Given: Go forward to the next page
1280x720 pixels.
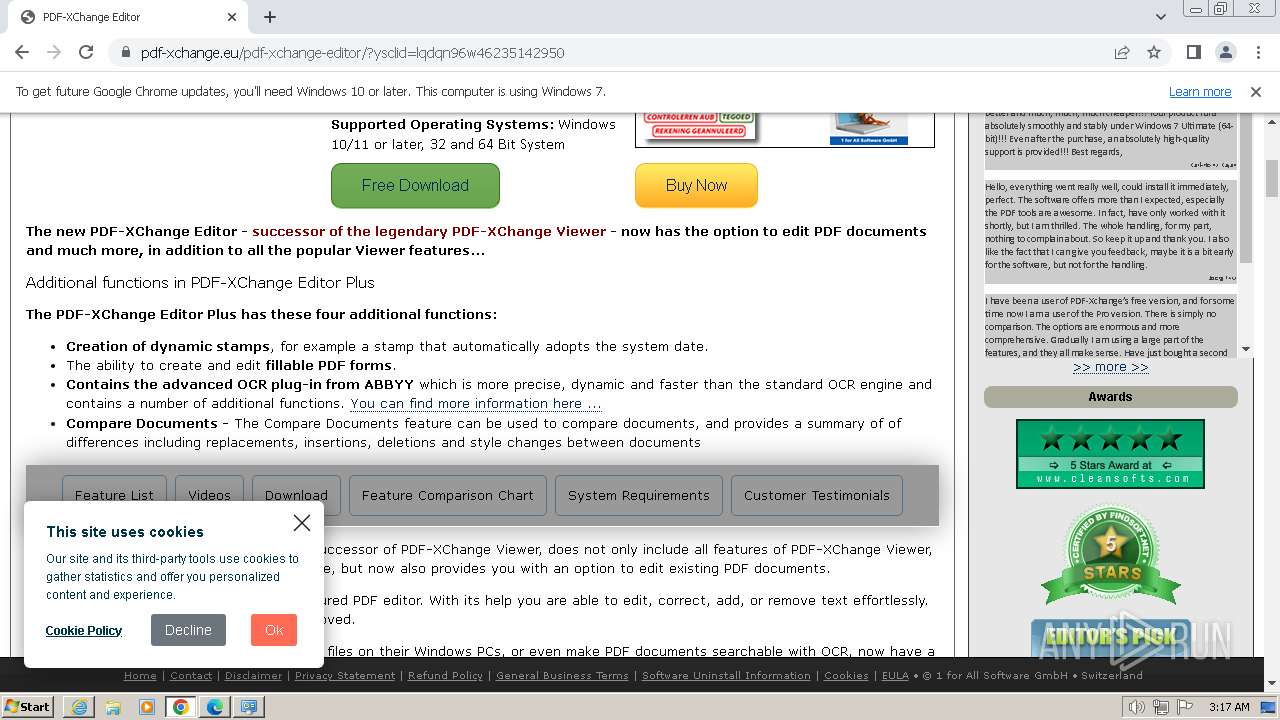Looking at the screenshot, I should [x=53, y=53].
